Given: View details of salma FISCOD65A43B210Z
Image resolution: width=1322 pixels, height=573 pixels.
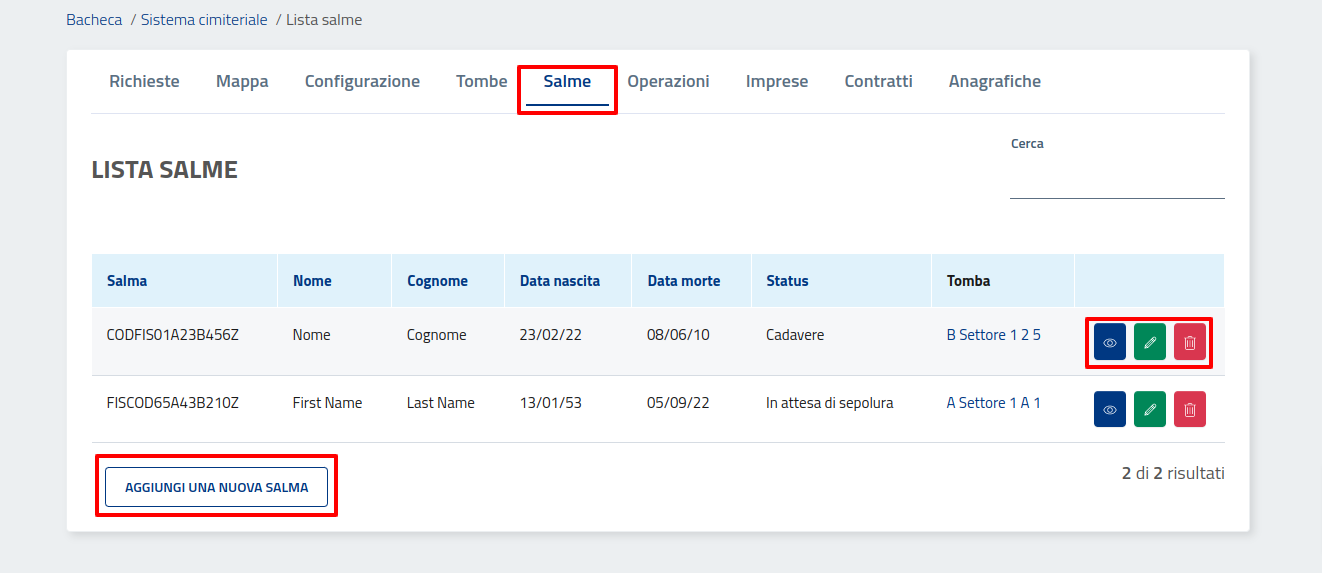Looking at the screenshot, I should (1109, 409).
